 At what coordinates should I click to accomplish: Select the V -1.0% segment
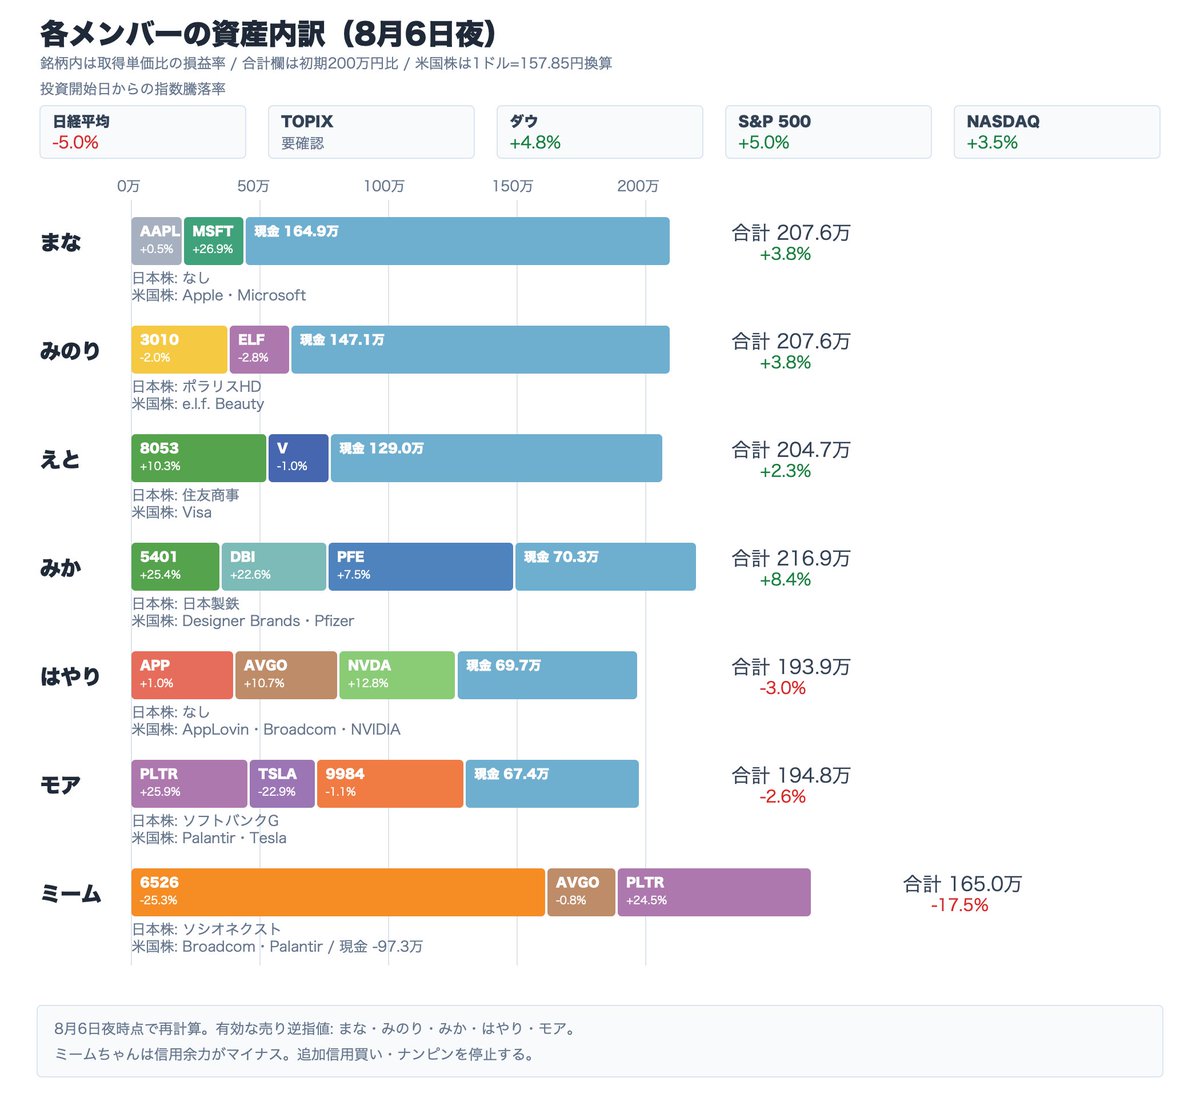tap(299, 458)
